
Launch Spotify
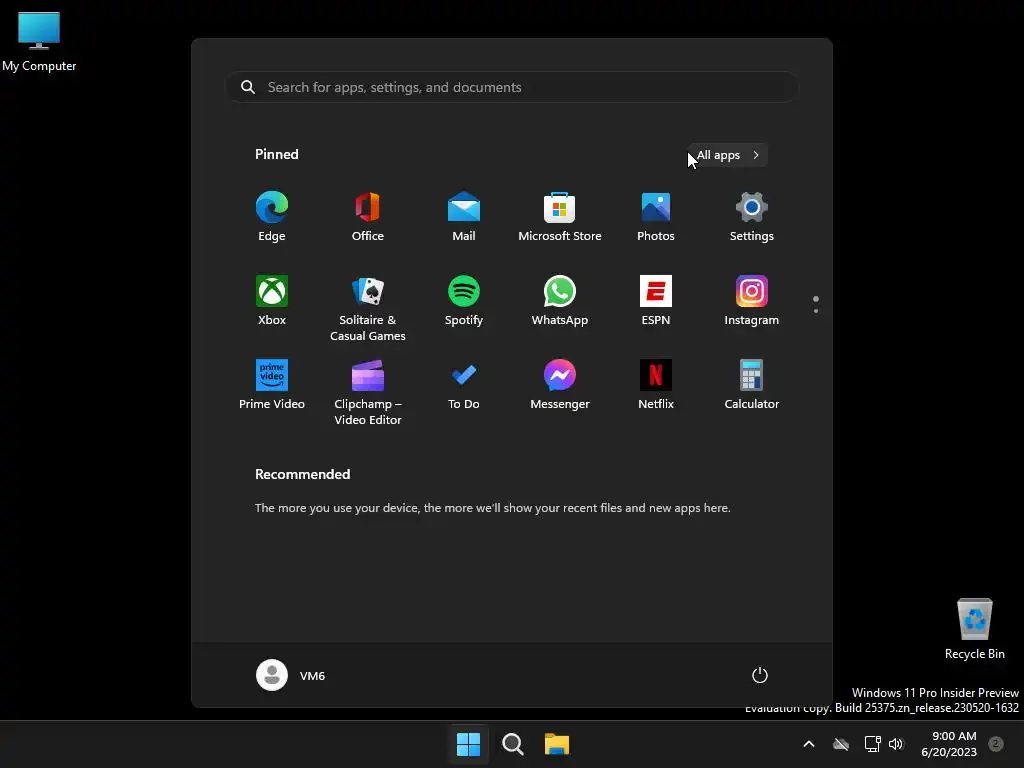pos(464,300)
